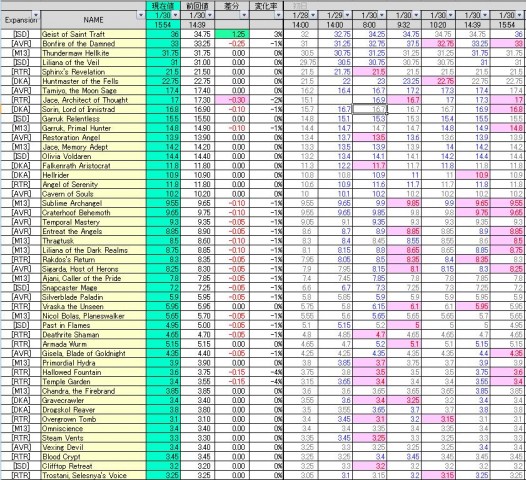Select the Entreat the Angels cell

pyautogui.click(x=93, y=231)
